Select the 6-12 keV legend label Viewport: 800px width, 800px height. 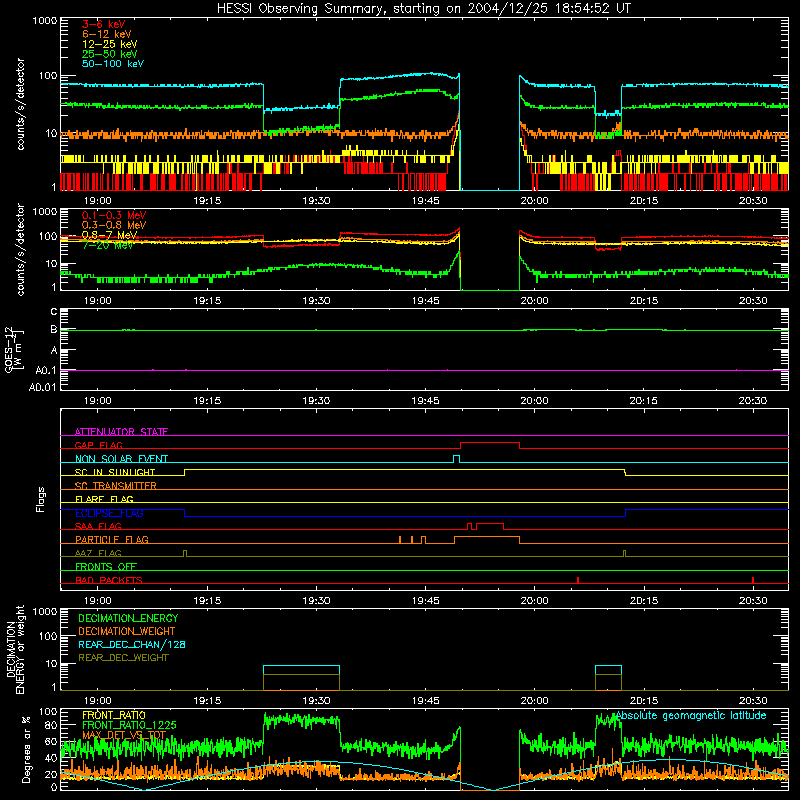click(x=106, y=34)
